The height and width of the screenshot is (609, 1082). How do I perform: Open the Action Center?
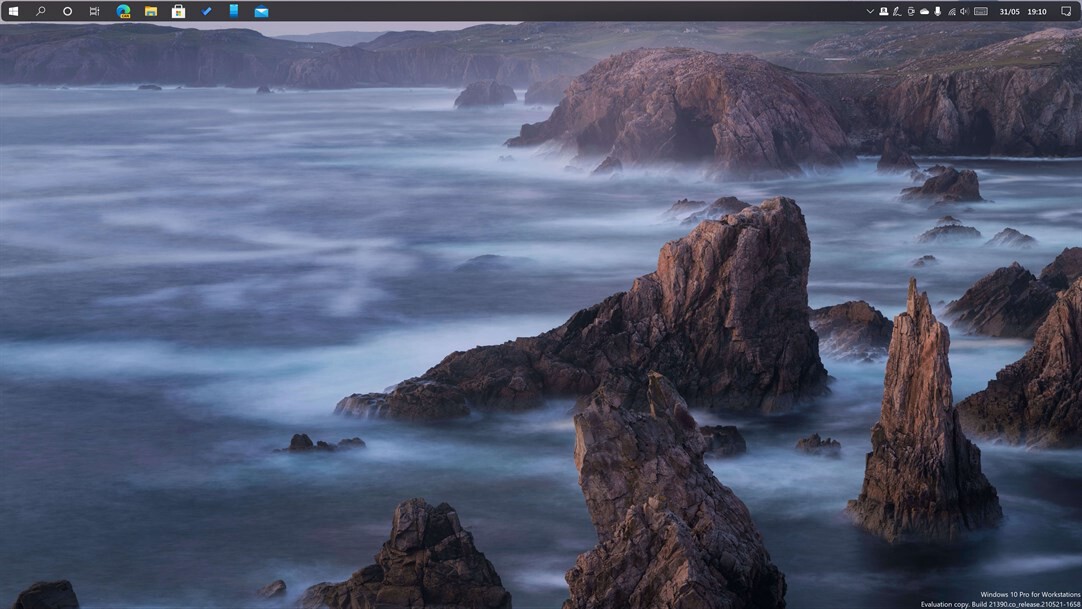(x=1065, y=11)
